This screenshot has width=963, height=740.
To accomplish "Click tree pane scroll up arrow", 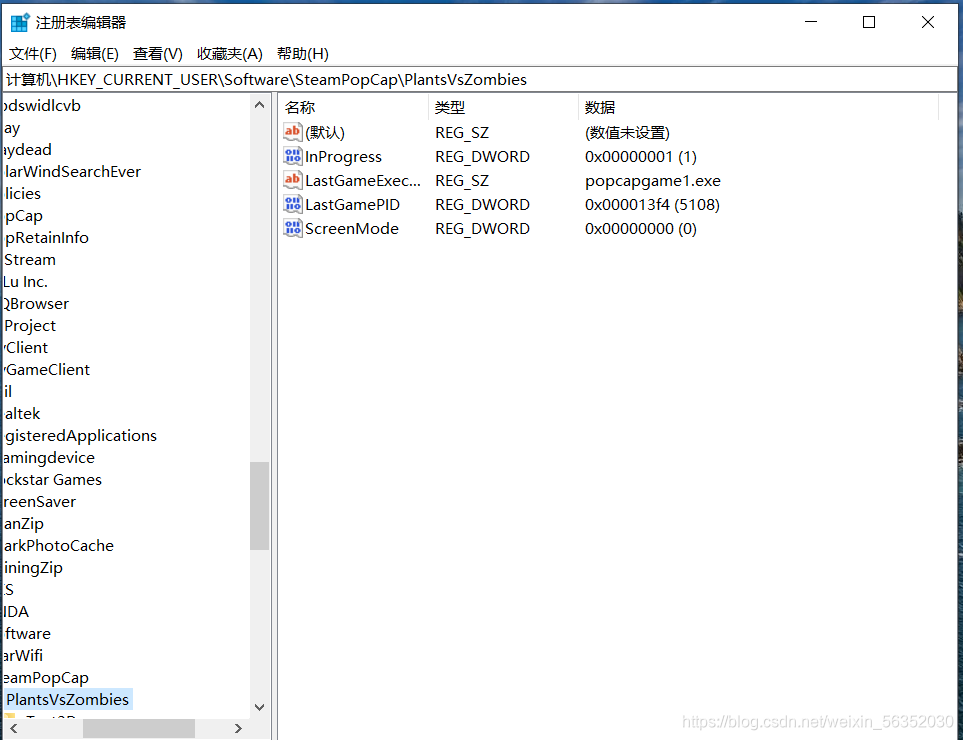I will 260,105.
